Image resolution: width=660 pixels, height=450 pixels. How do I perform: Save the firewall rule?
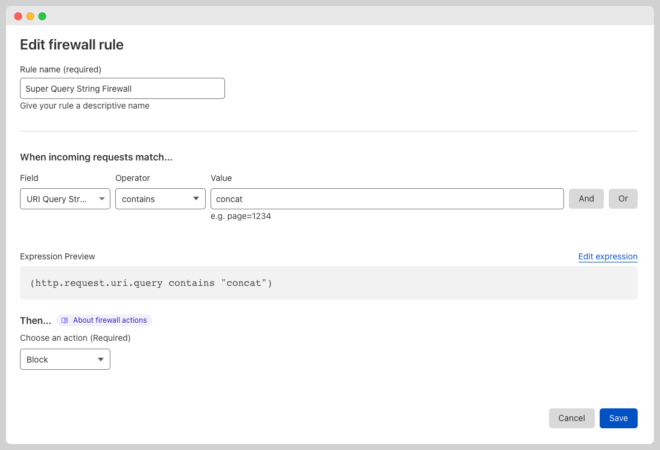(x=618, y=418)
